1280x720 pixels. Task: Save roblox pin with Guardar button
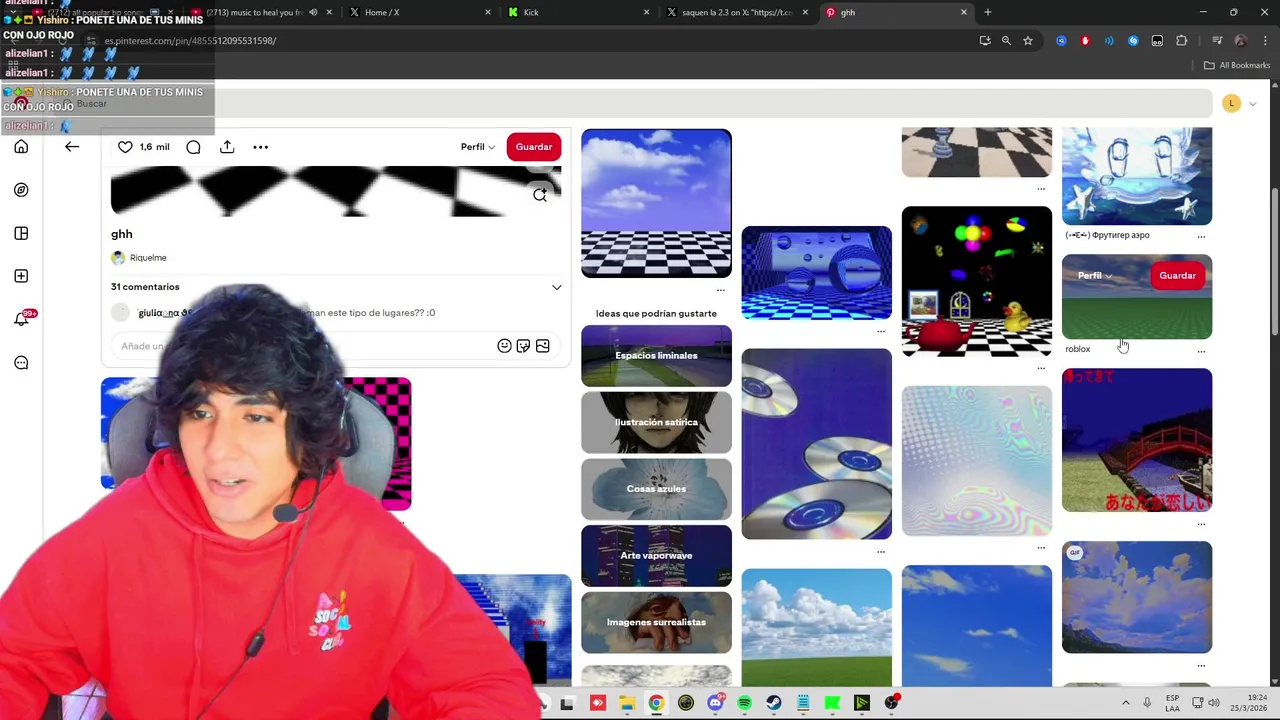coord(1177,276)
